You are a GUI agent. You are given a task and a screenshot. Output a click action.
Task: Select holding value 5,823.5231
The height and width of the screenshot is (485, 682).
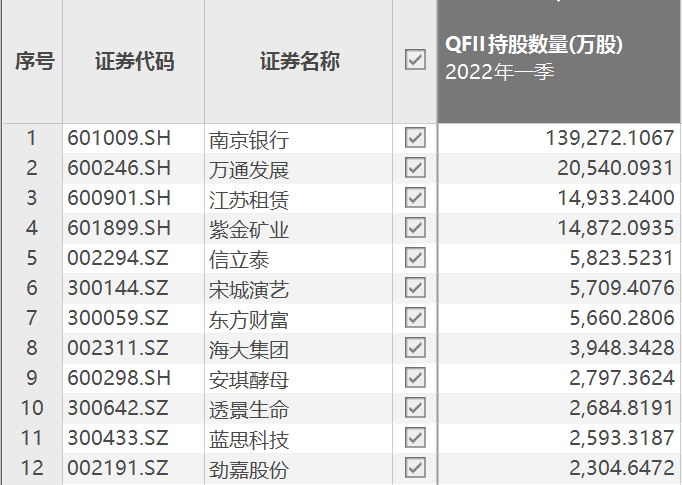click(622, 258)
